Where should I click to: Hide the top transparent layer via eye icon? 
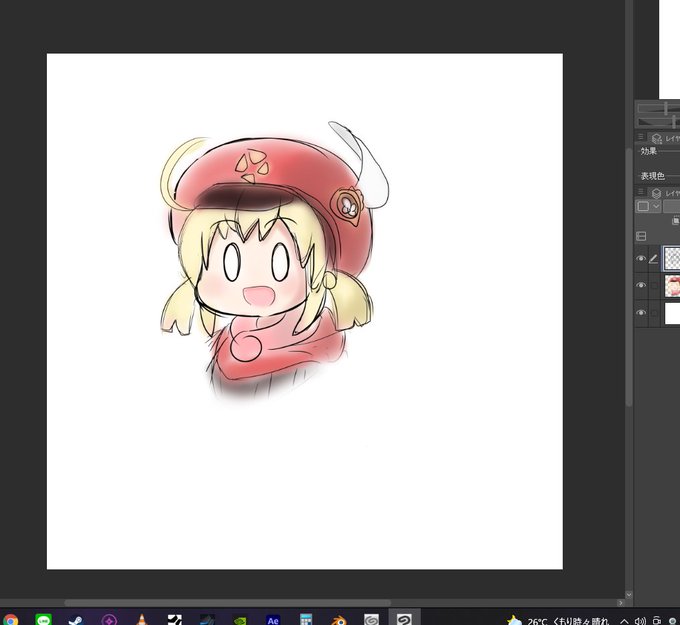641,259
